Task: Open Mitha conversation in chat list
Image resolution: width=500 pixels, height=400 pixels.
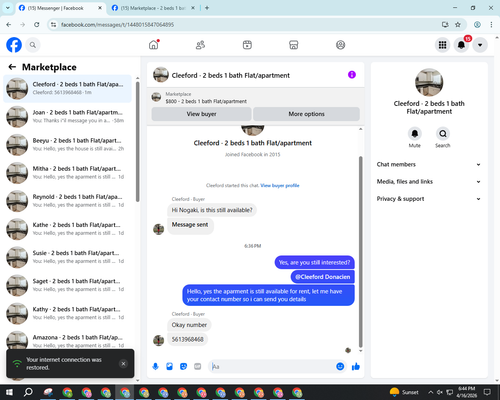Action: point(67,173)
